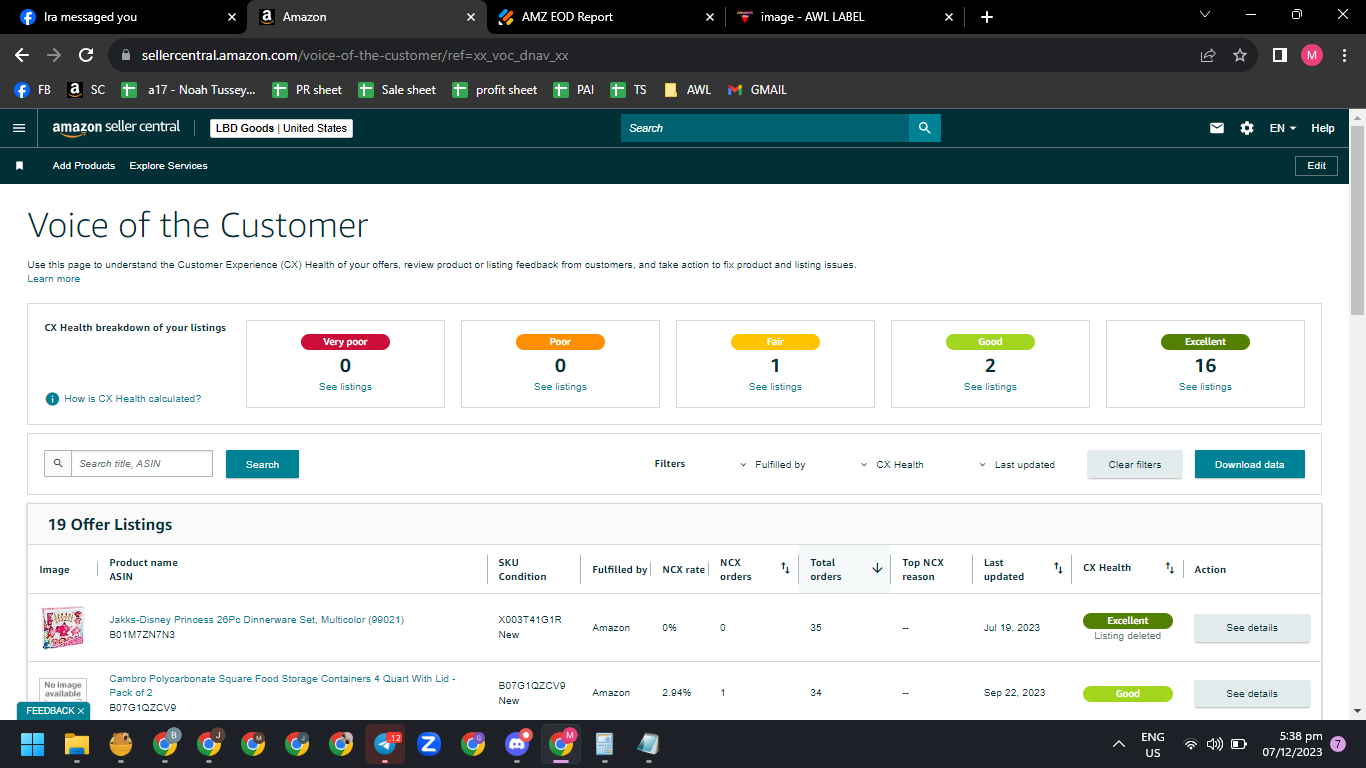
Task: Open File Explorer from the taskbar
Action: [77, 744]
